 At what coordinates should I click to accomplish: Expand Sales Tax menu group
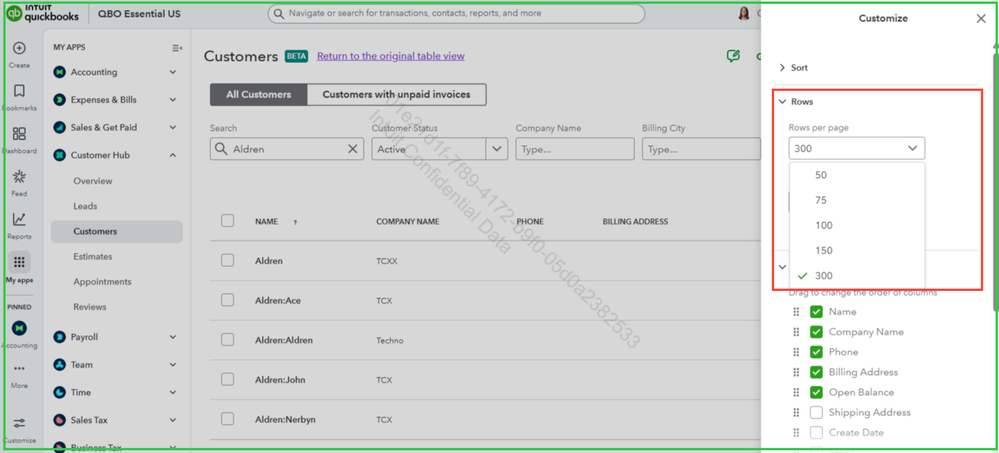[173, 420]
